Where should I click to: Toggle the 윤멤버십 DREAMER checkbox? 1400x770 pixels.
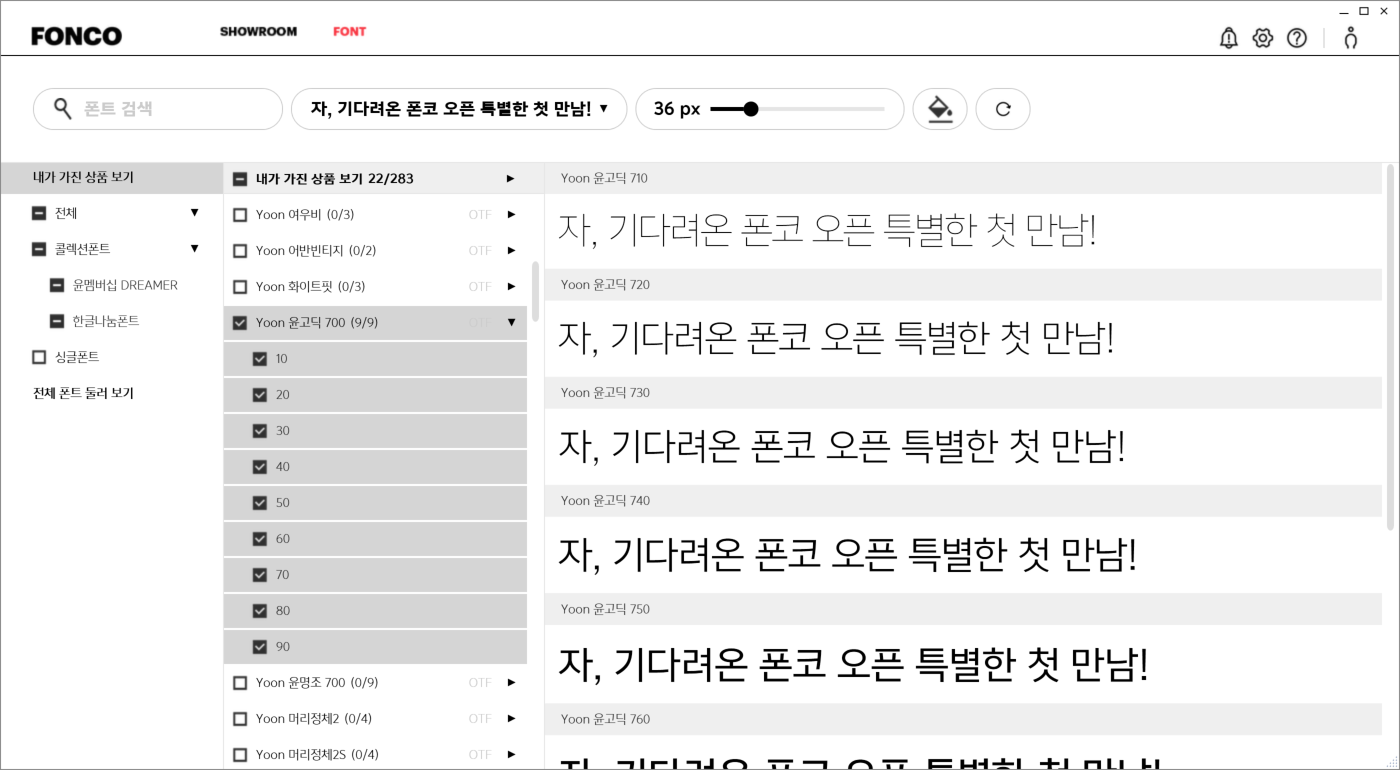pos(57,285)
